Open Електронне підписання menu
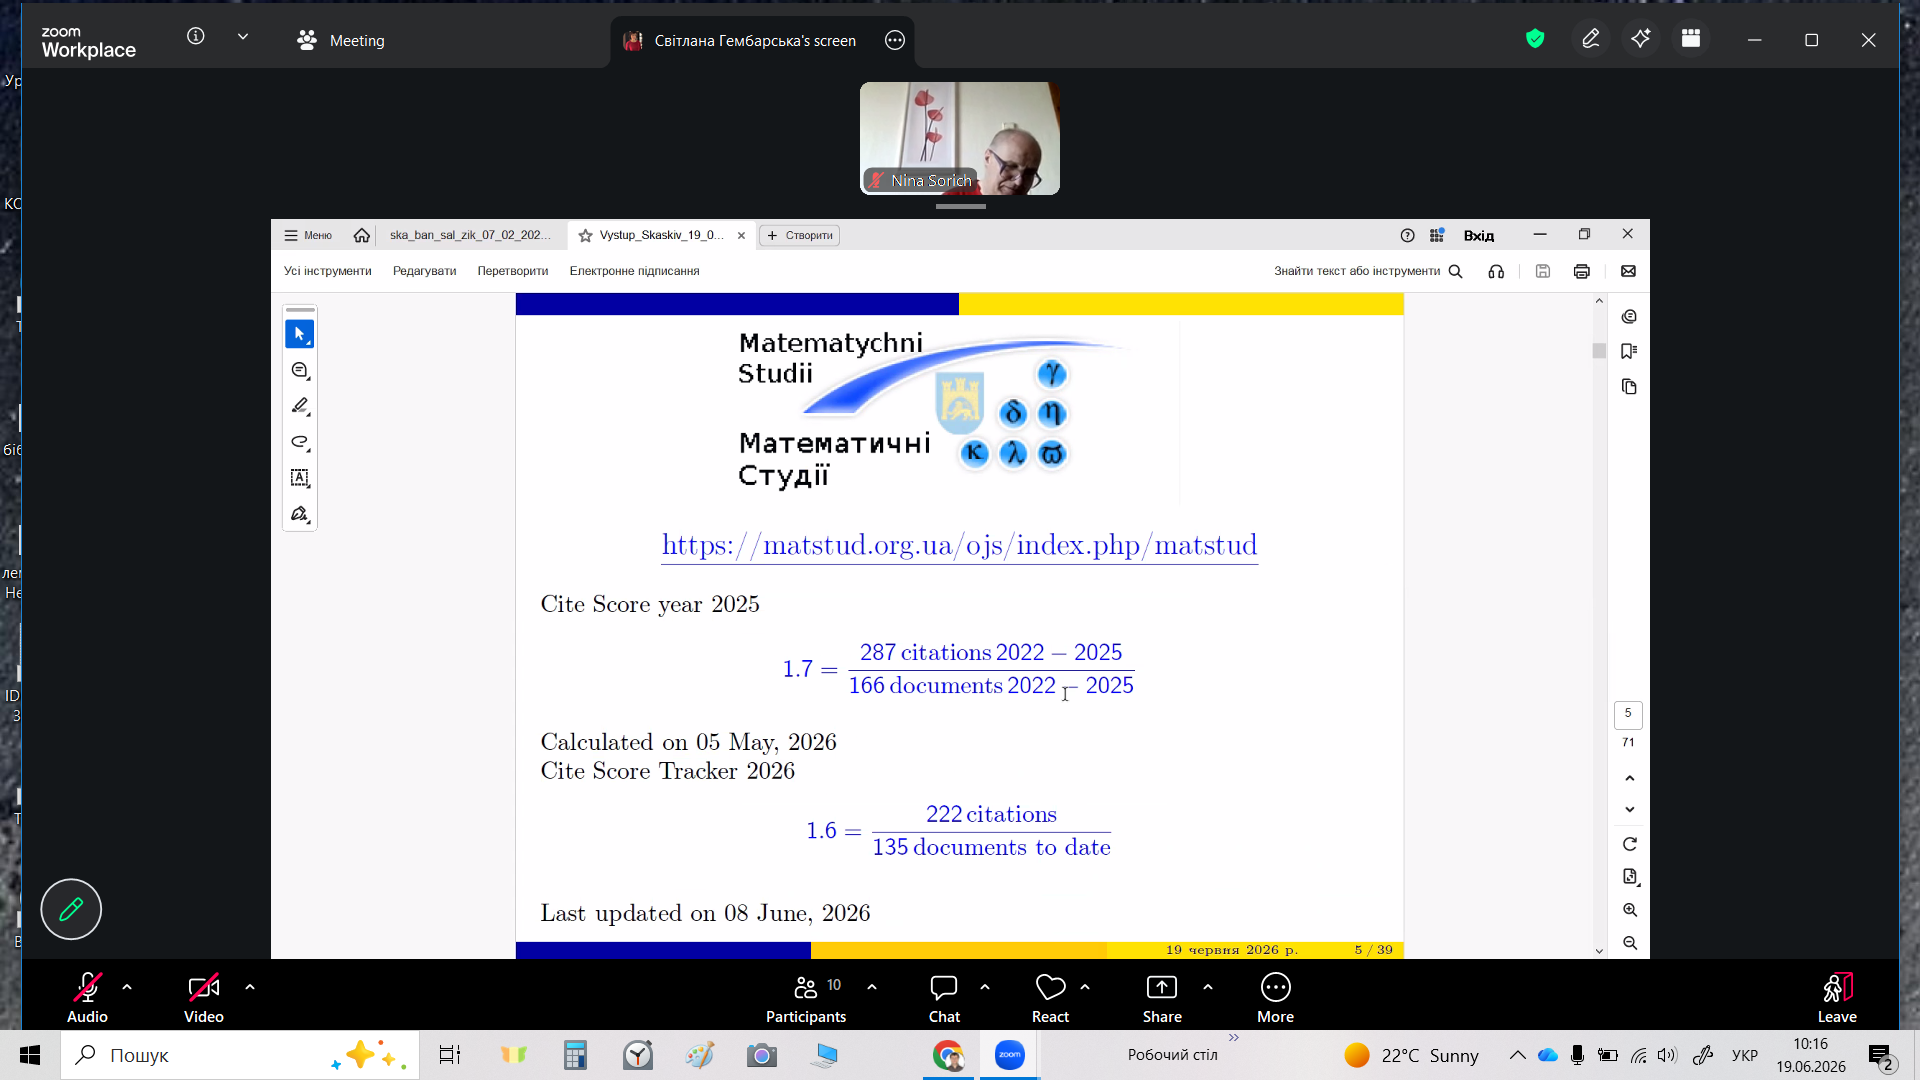 [634, 271]
